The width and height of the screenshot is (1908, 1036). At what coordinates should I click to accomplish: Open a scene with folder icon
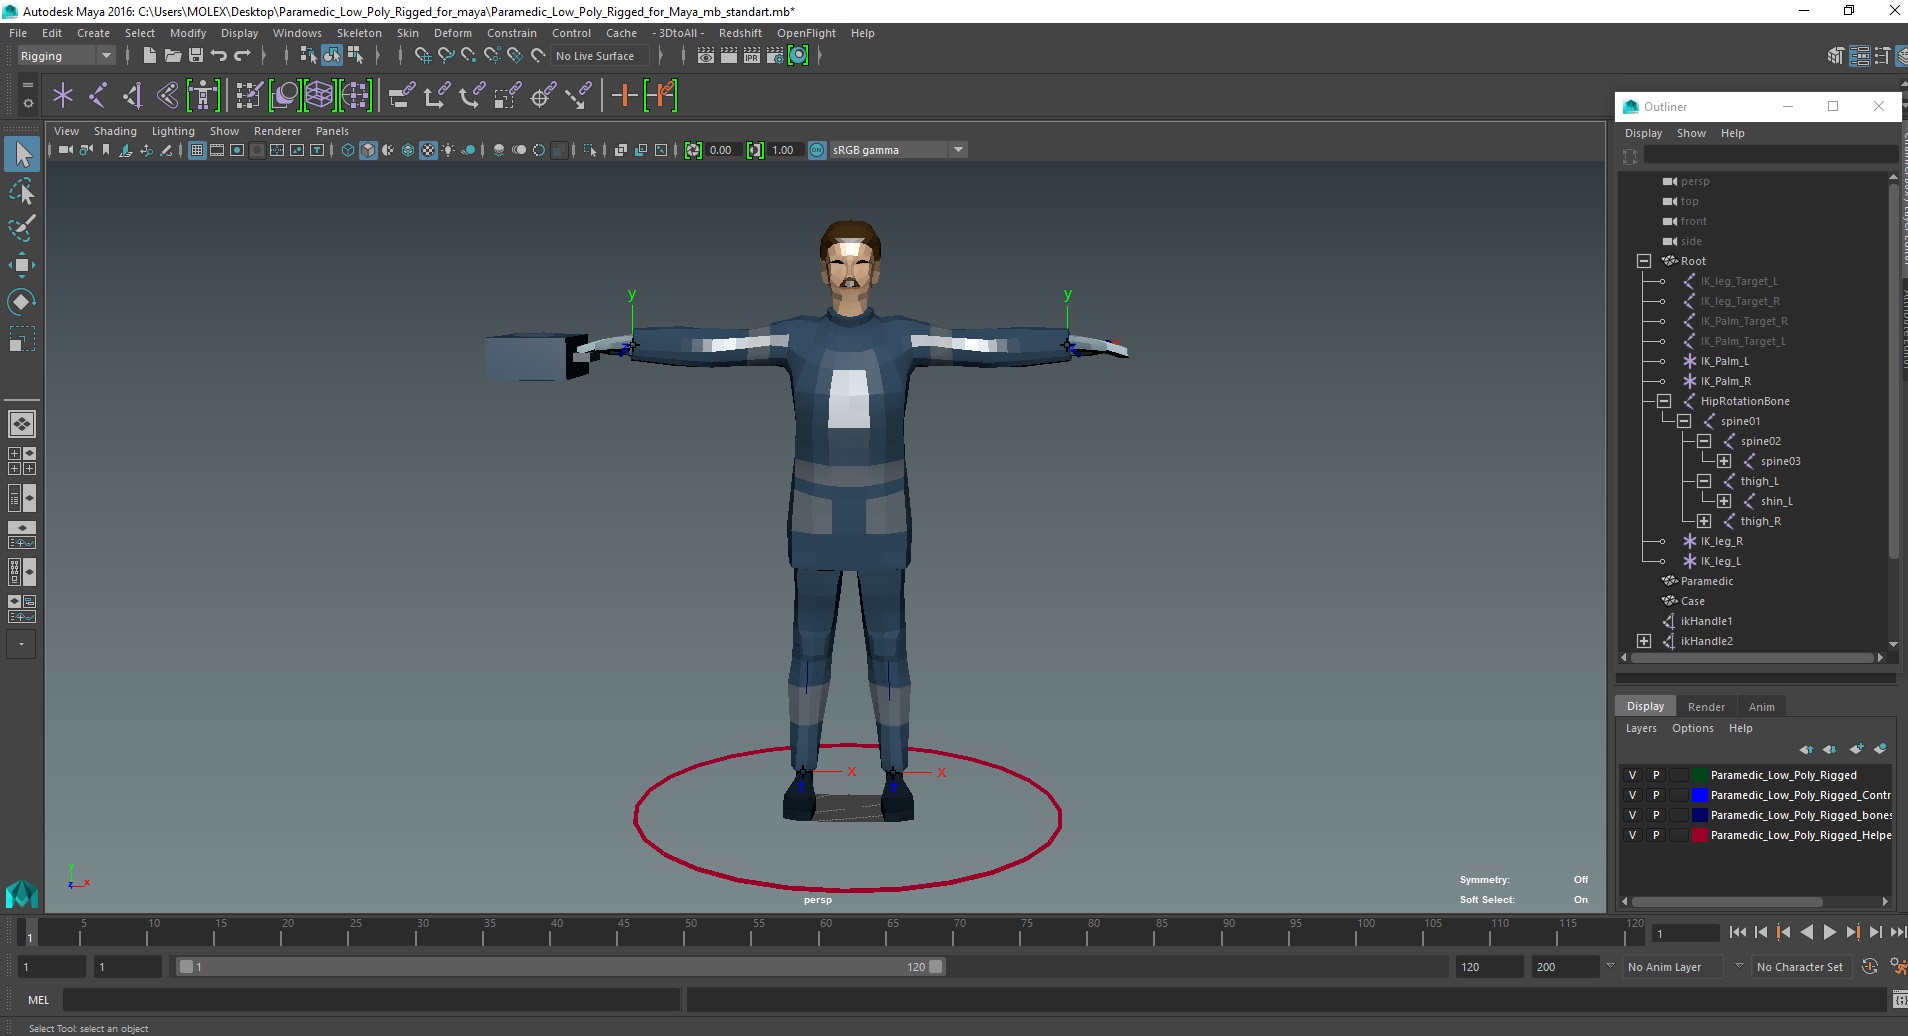pos(172,56)
